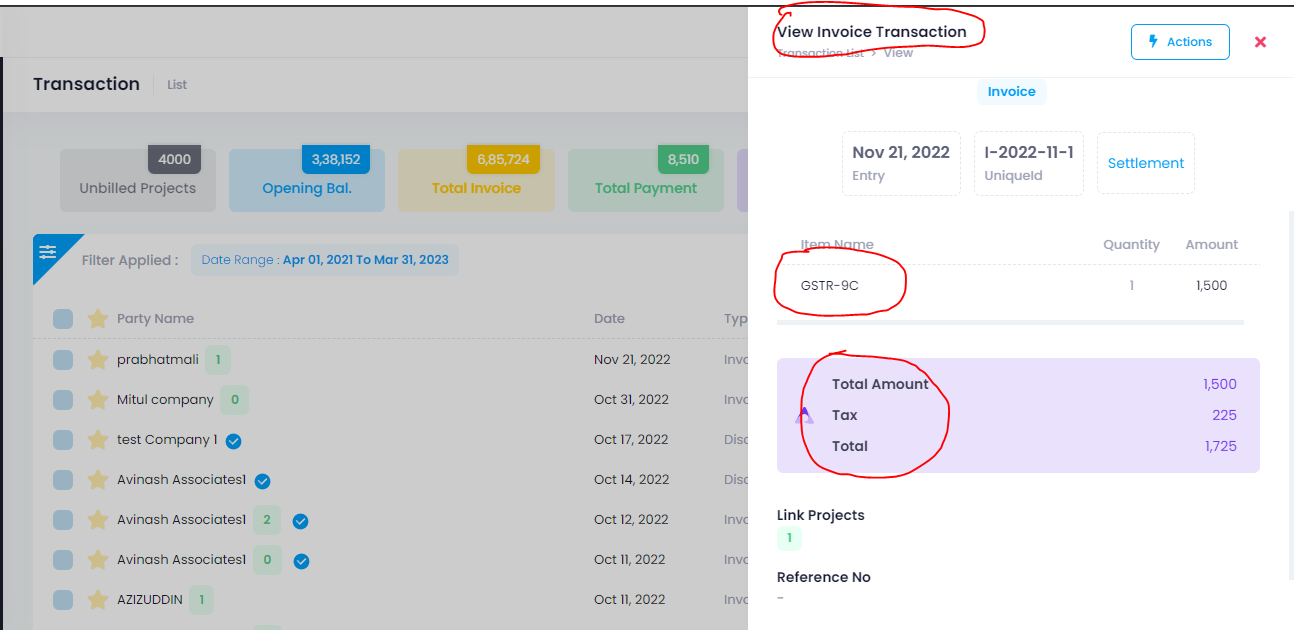This screenshot has height=630, width=1294.
Task: Sort by Date column header
Action: point(609,319)
